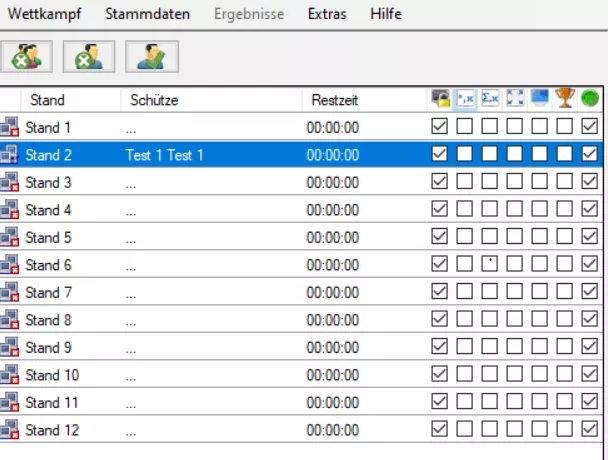This screenshot has width=608, height=460.
Task: Click the fullscreen arrows column header icon
Action: [515, 99]
